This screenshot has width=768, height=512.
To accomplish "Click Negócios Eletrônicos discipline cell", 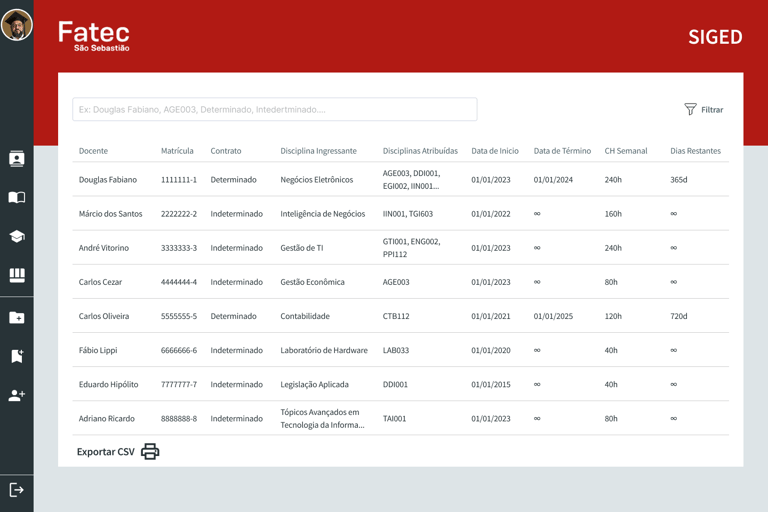I will (316, 180).
